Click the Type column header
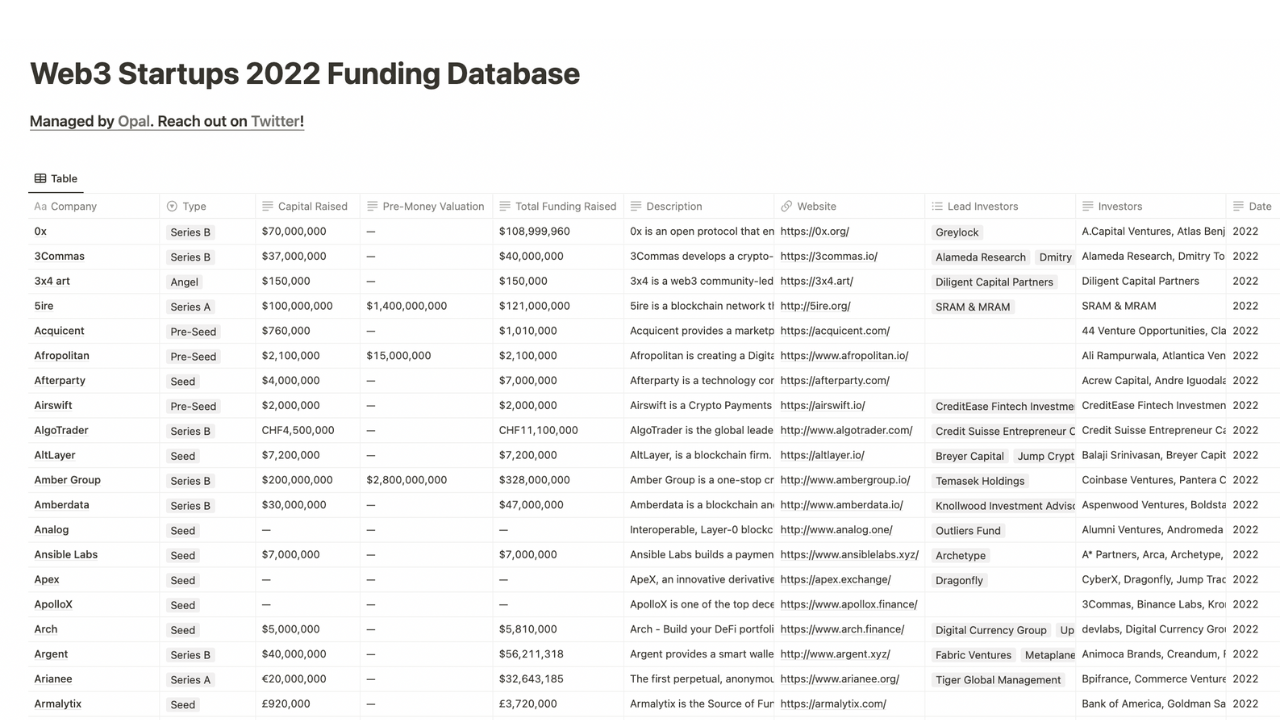The image size is (1280, 720). [x=208, y=206]
